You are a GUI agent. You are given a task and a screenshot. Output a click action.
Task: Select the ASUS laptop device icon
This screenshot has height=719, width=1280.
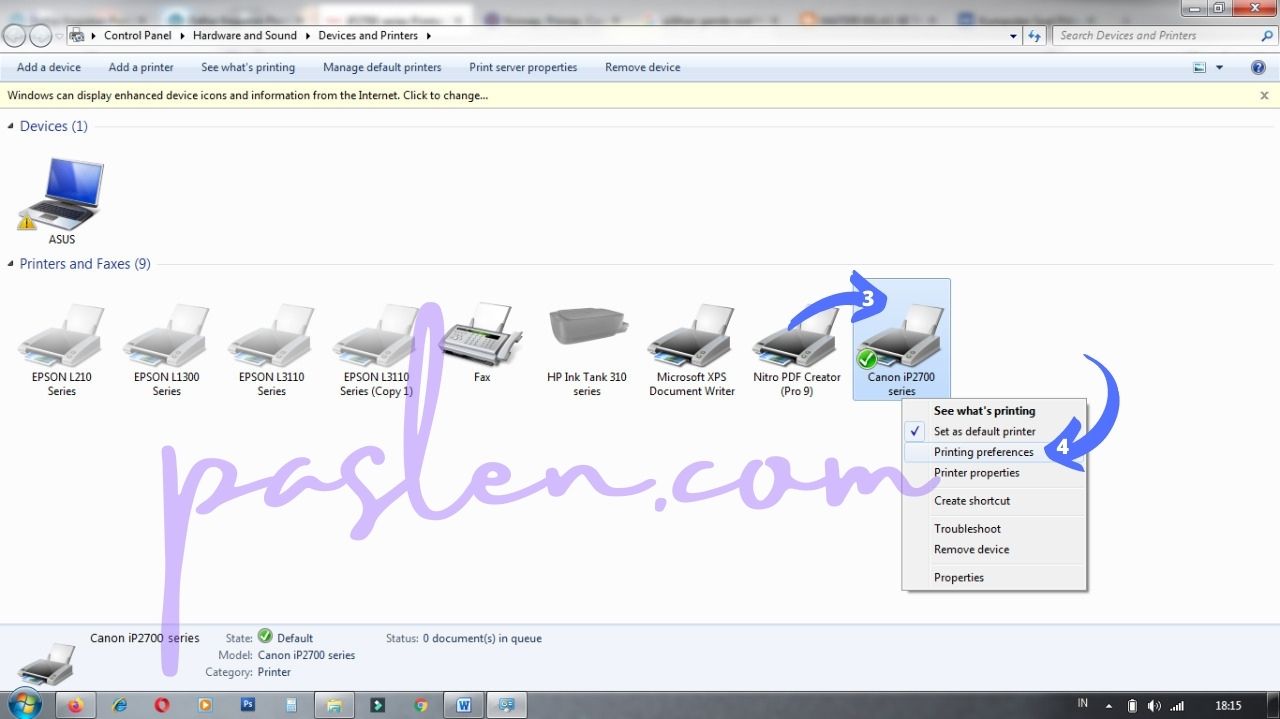click(61, 194)
